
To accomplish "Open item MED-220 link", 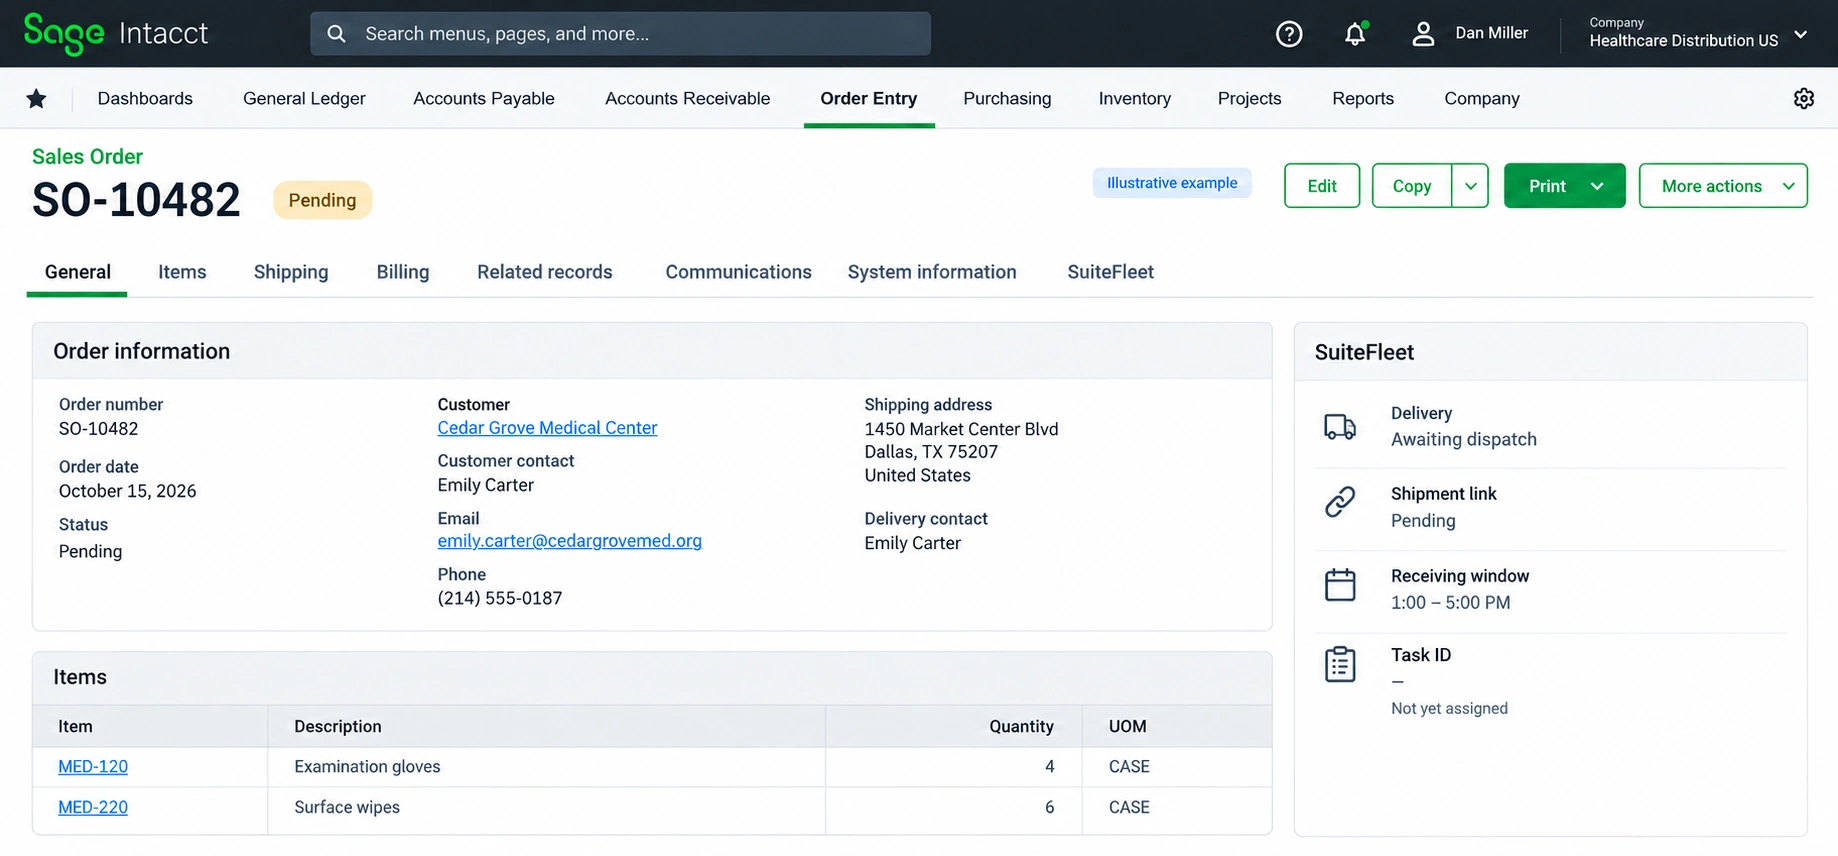I will tap(93, 808).
